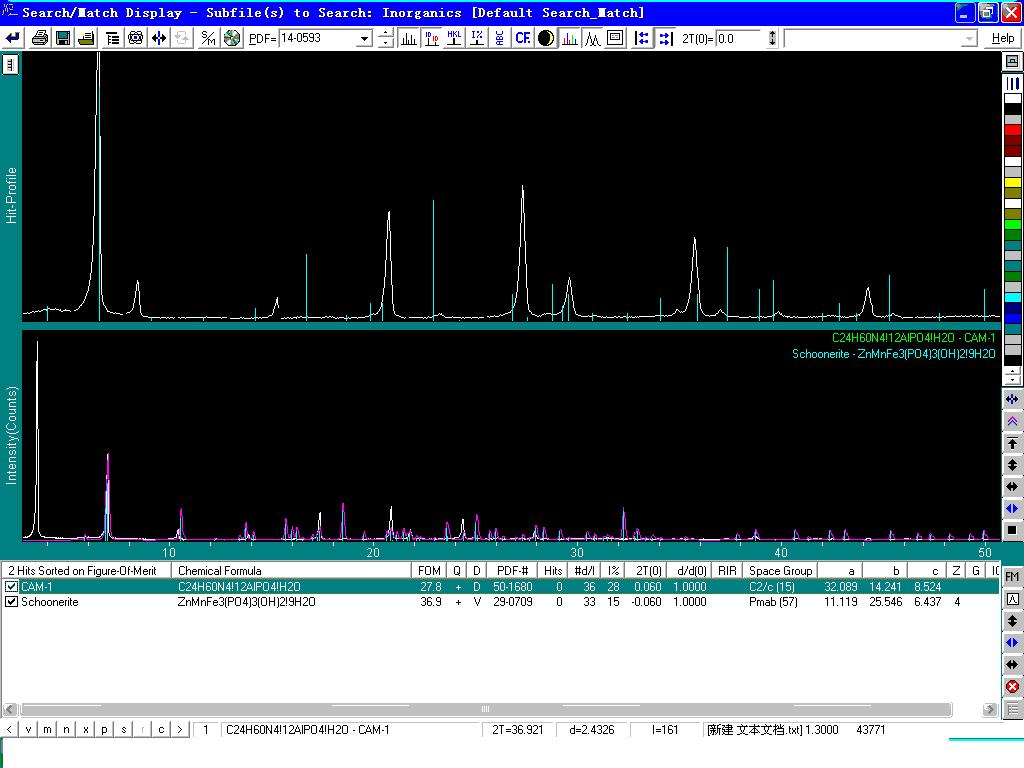
Task: Click the return arrow toolbar icon
Action: point(12,39)
